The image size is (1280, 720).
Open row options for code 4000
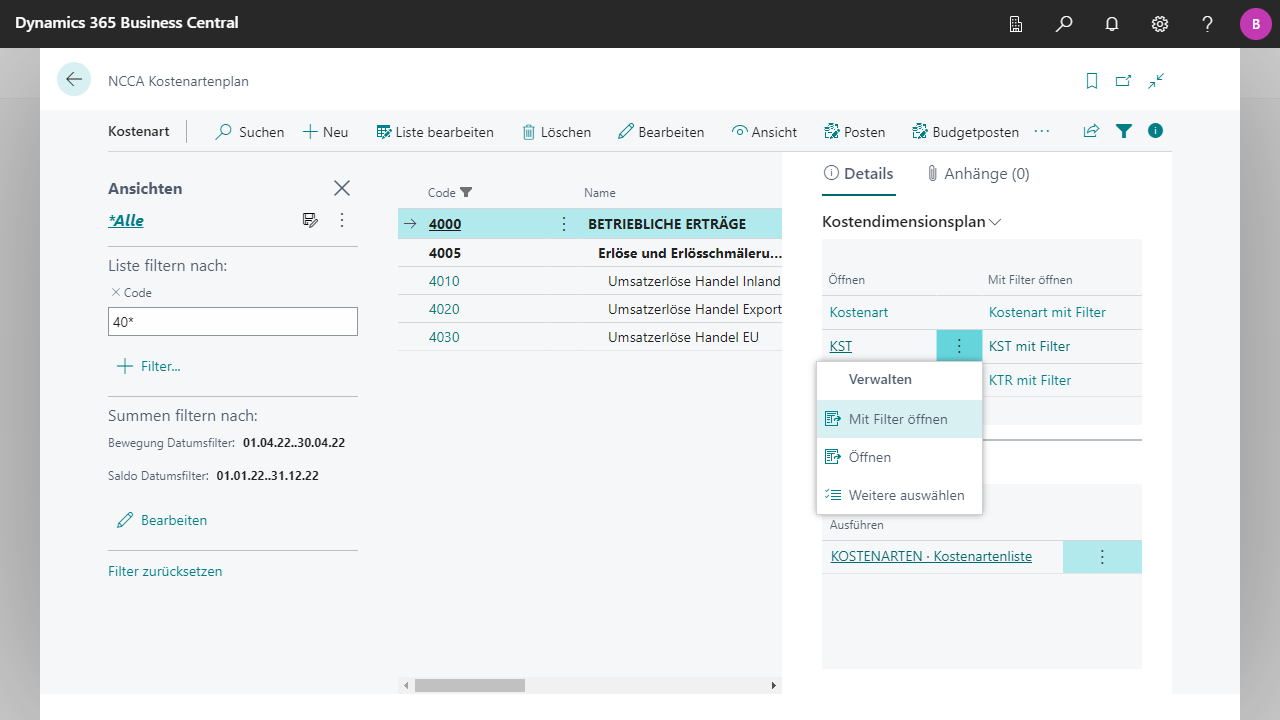click(564, 224)
